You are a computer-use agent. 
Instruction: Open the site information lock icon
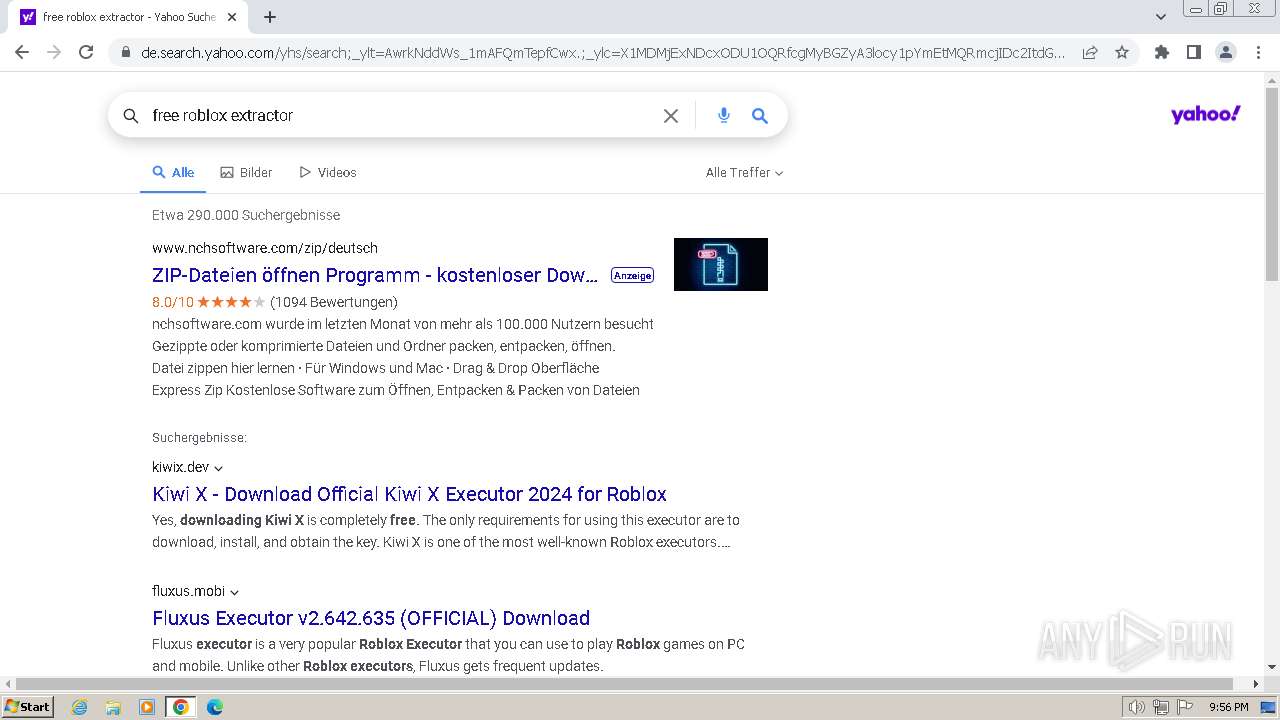[x=125, y=53]
